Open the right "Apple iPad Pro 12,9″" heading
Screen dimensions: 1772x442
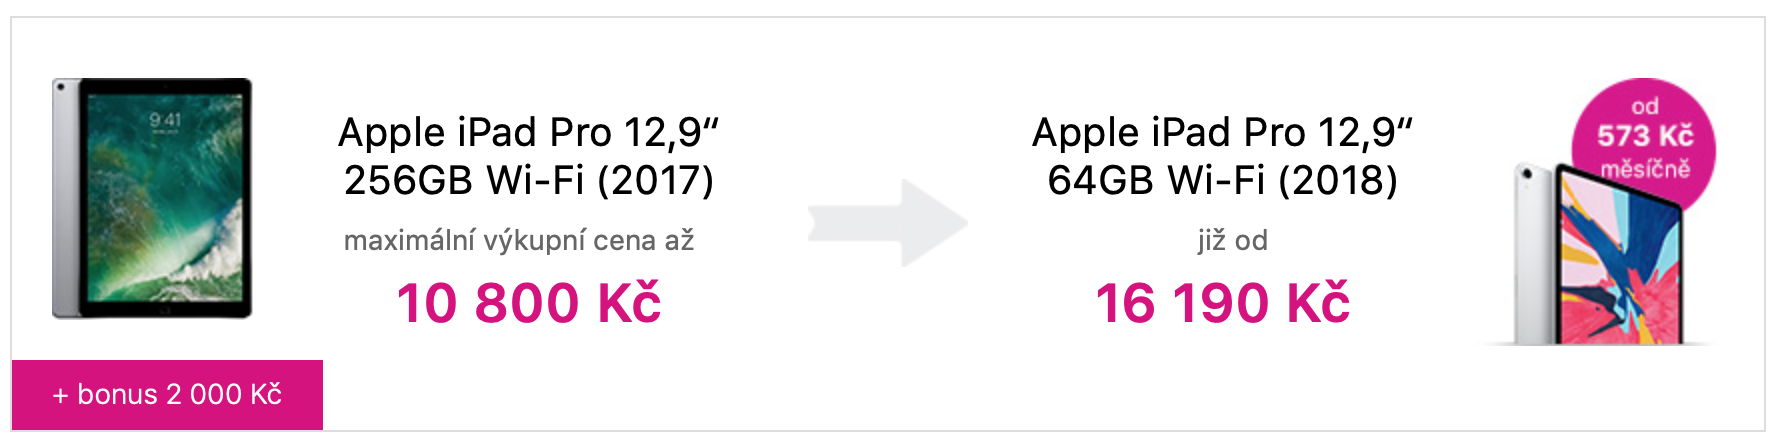coord(1222,132)
